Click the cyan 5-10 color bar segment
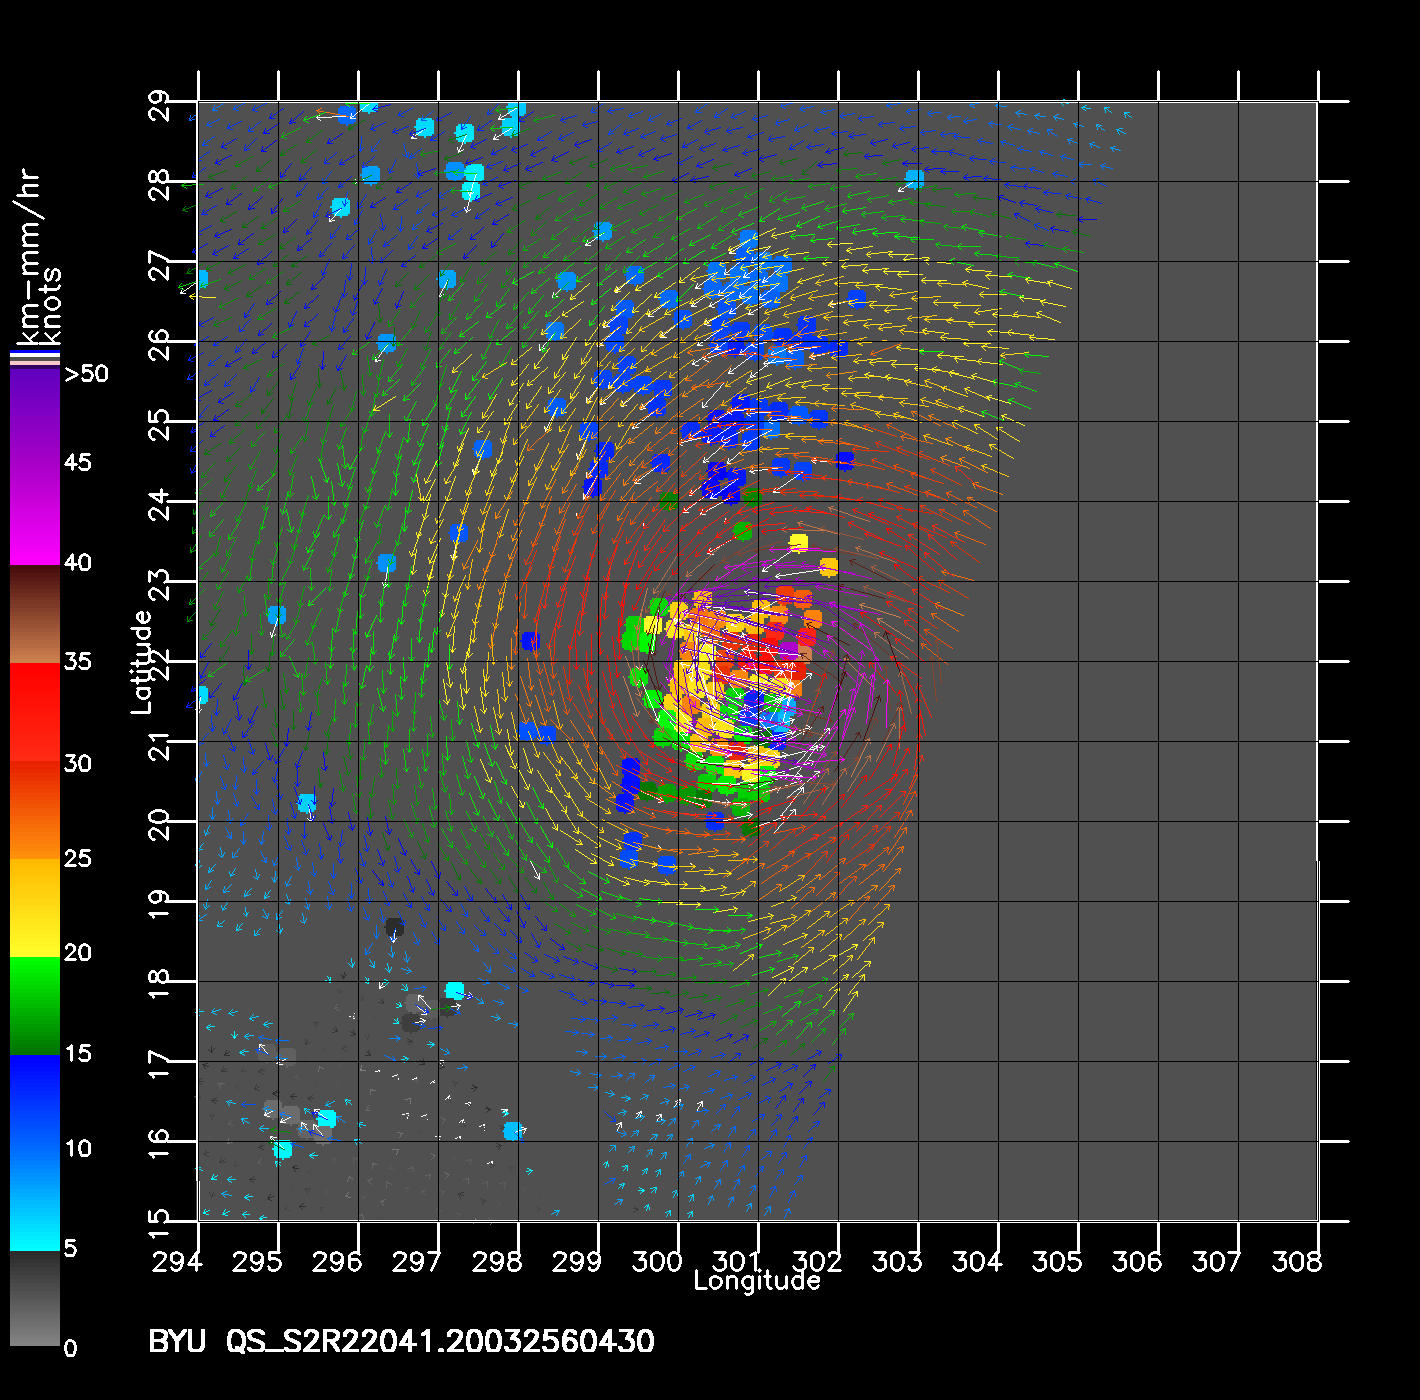The width and height of the screenshot is (1420, 1400). click(34, 1200)
